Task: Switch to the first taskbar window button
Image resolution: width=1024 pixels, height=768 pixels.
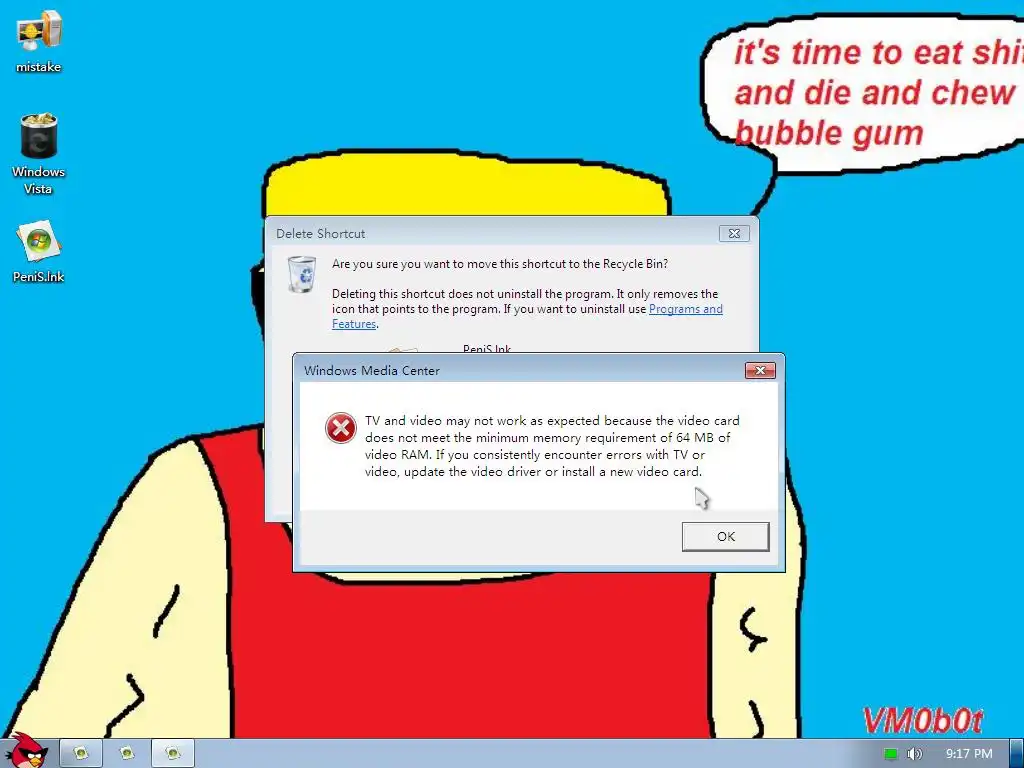Action: [81, 754]
